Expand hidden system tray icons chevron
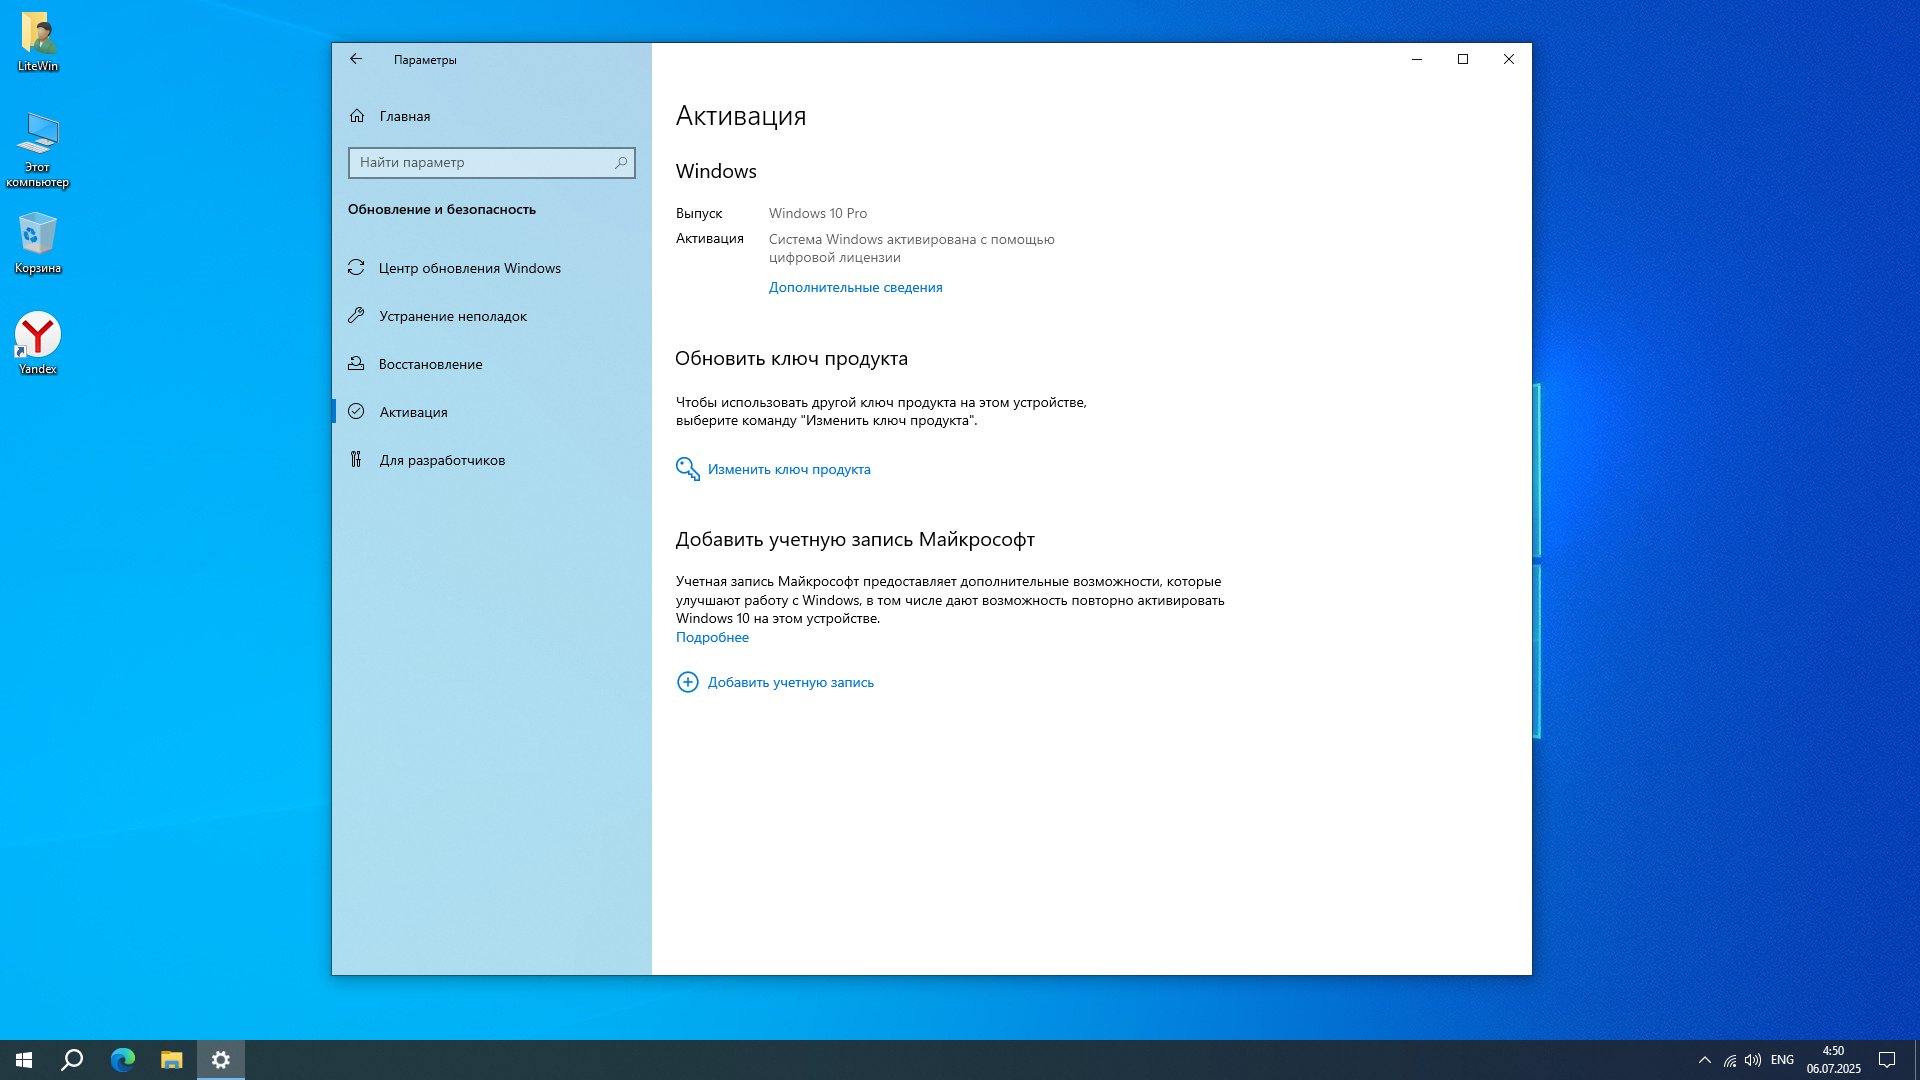 1705,1060
